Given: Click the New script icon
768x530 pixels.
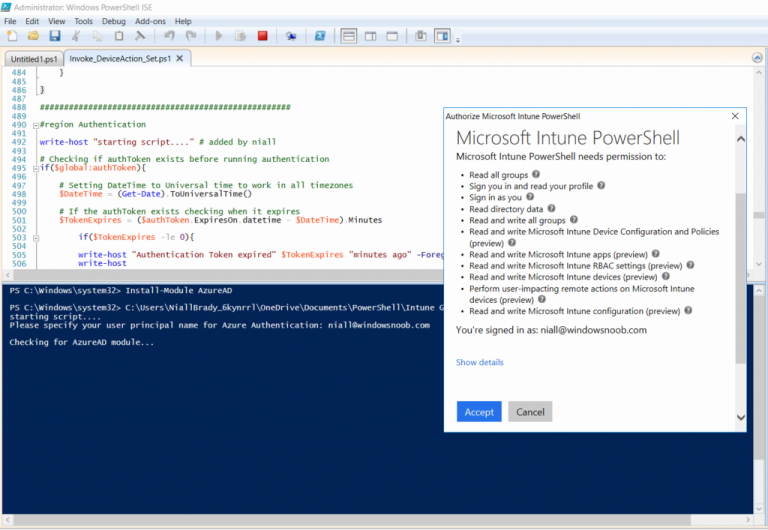Looking at the screenshot, I should 11,36.
